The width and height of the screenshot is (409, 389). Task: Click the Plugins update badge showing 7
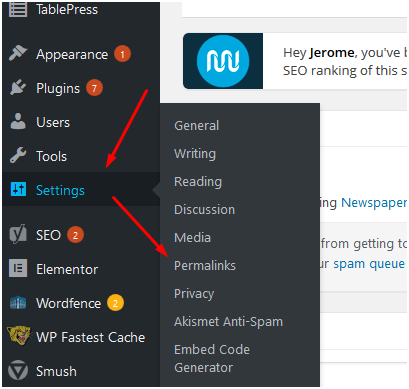(x=94, y=88)
